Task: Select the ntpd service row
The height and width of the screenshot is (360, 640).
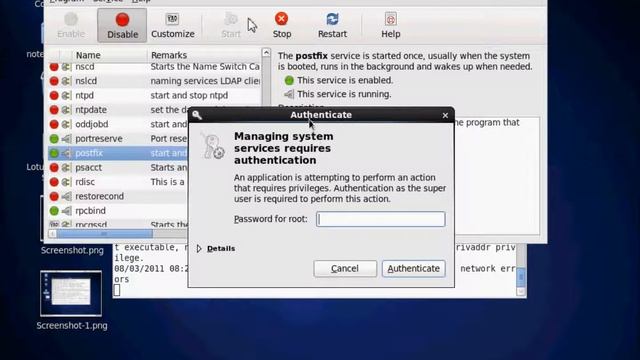Action: click(x=154, y=95)
